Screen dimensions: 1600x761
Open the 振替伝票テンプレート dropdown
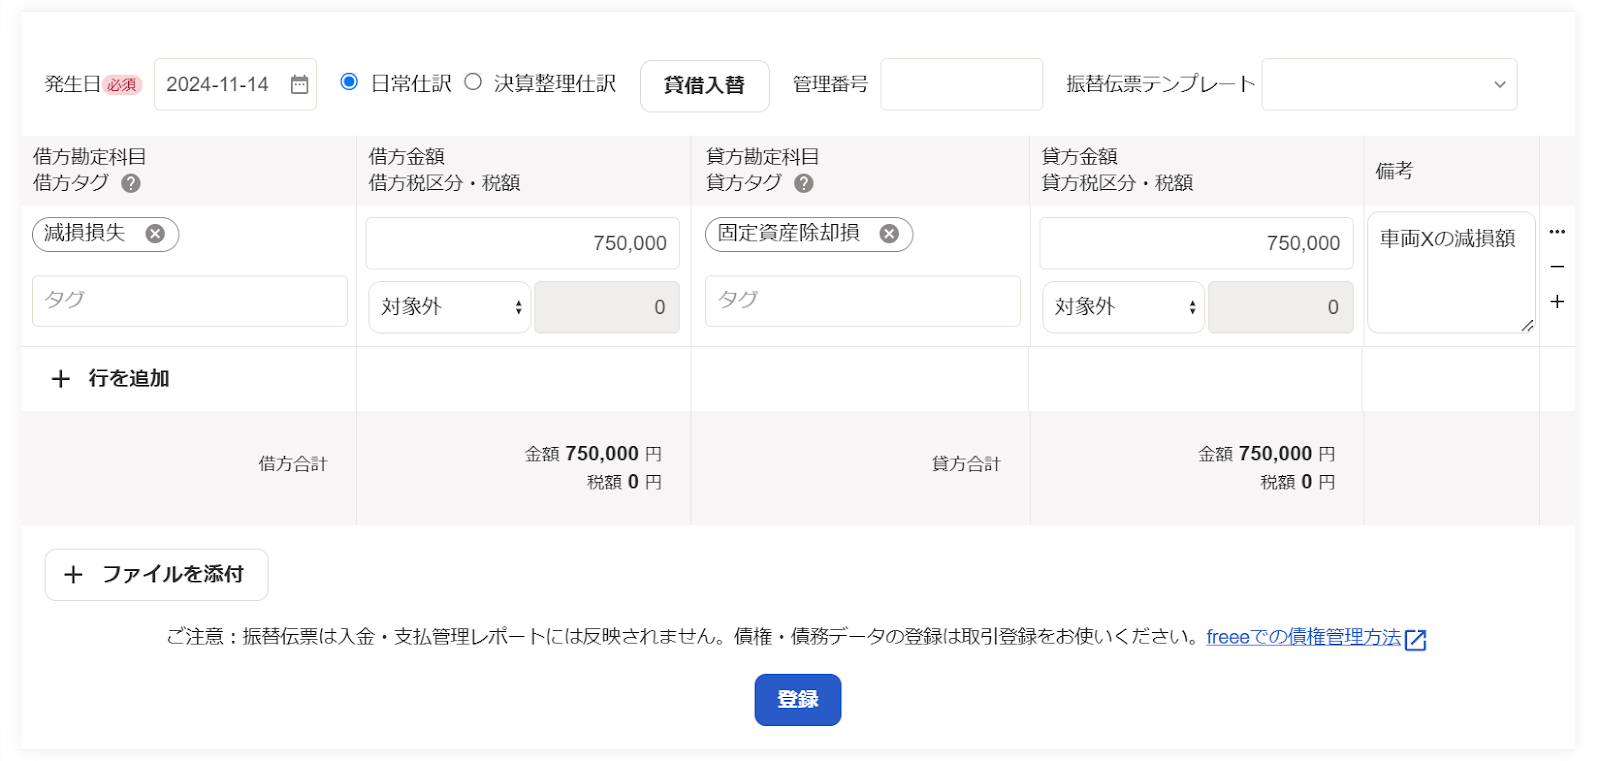click(x=1389, y=85)
